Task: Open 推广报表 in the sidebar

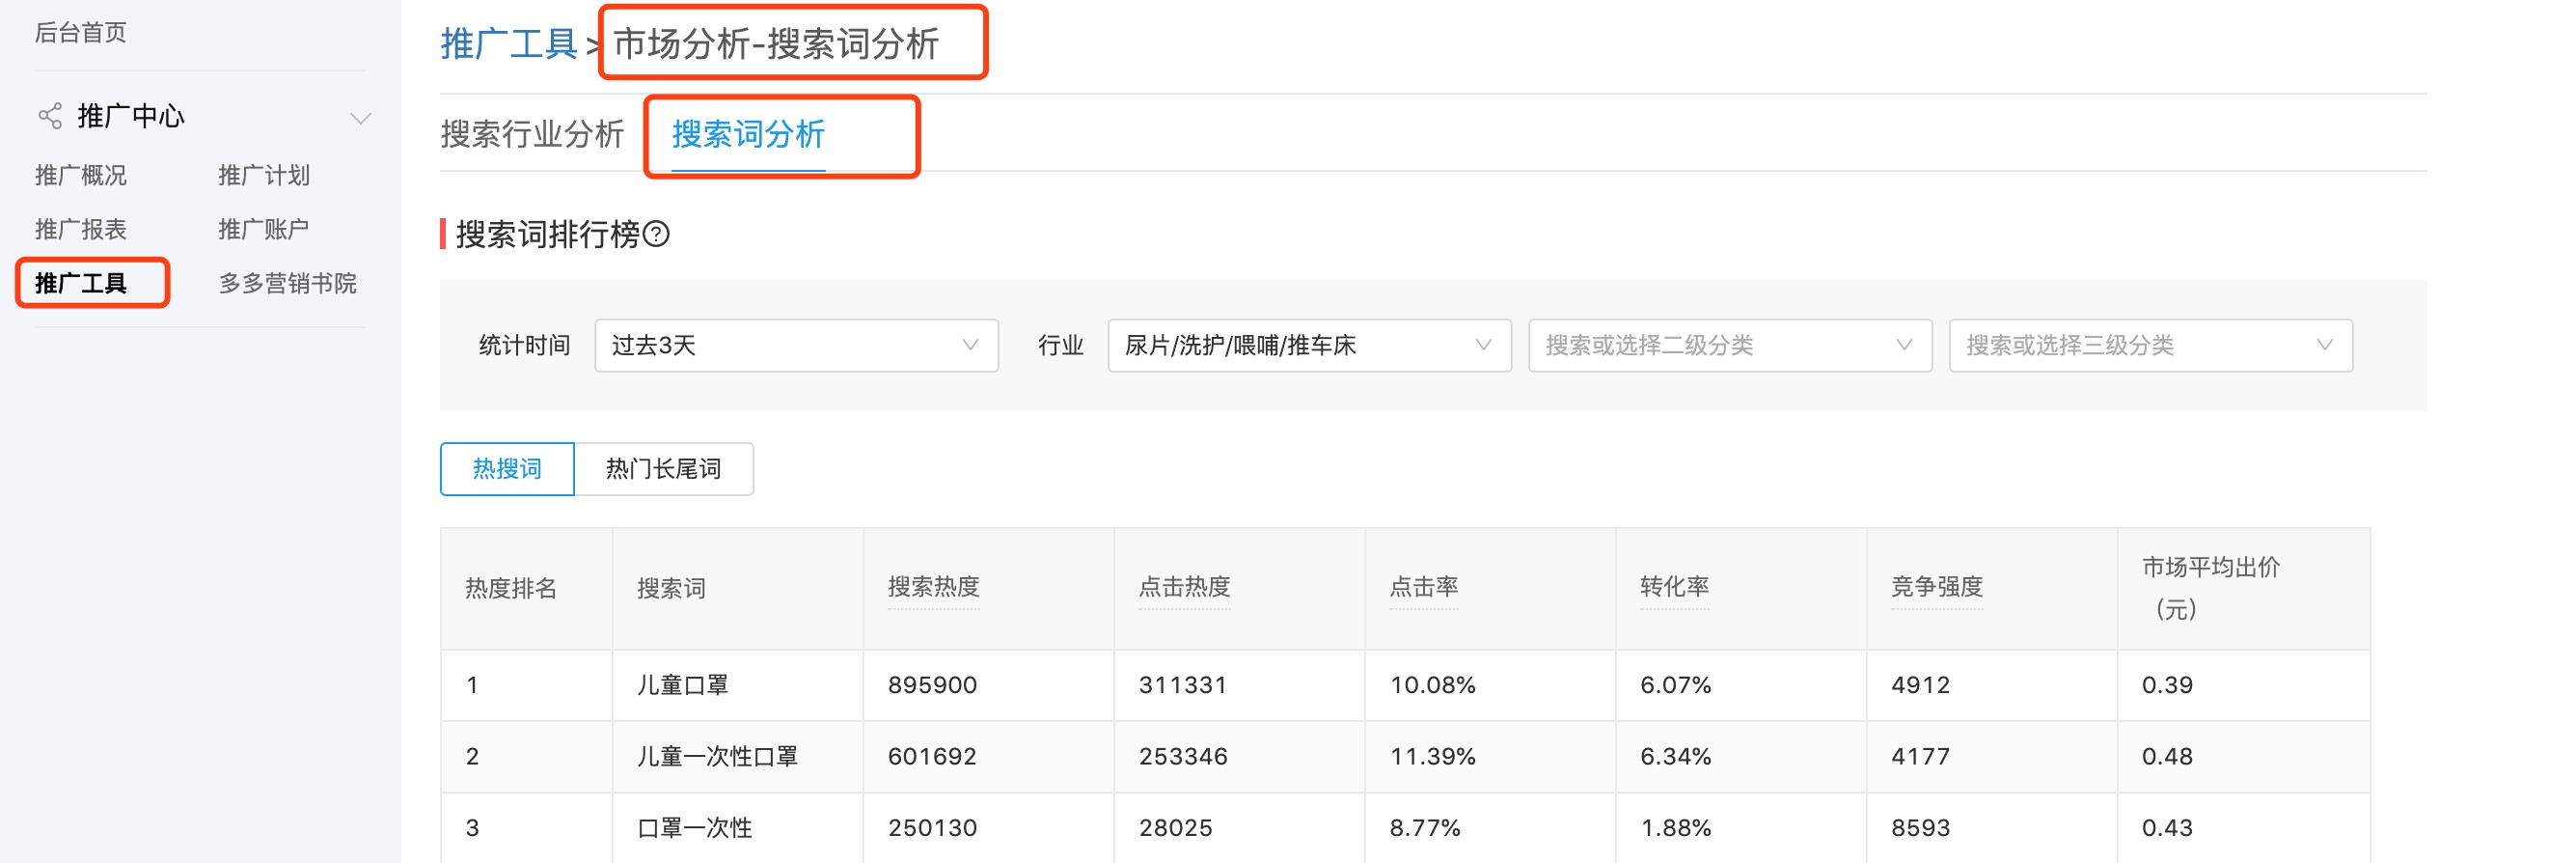Action: click(81, 230)
